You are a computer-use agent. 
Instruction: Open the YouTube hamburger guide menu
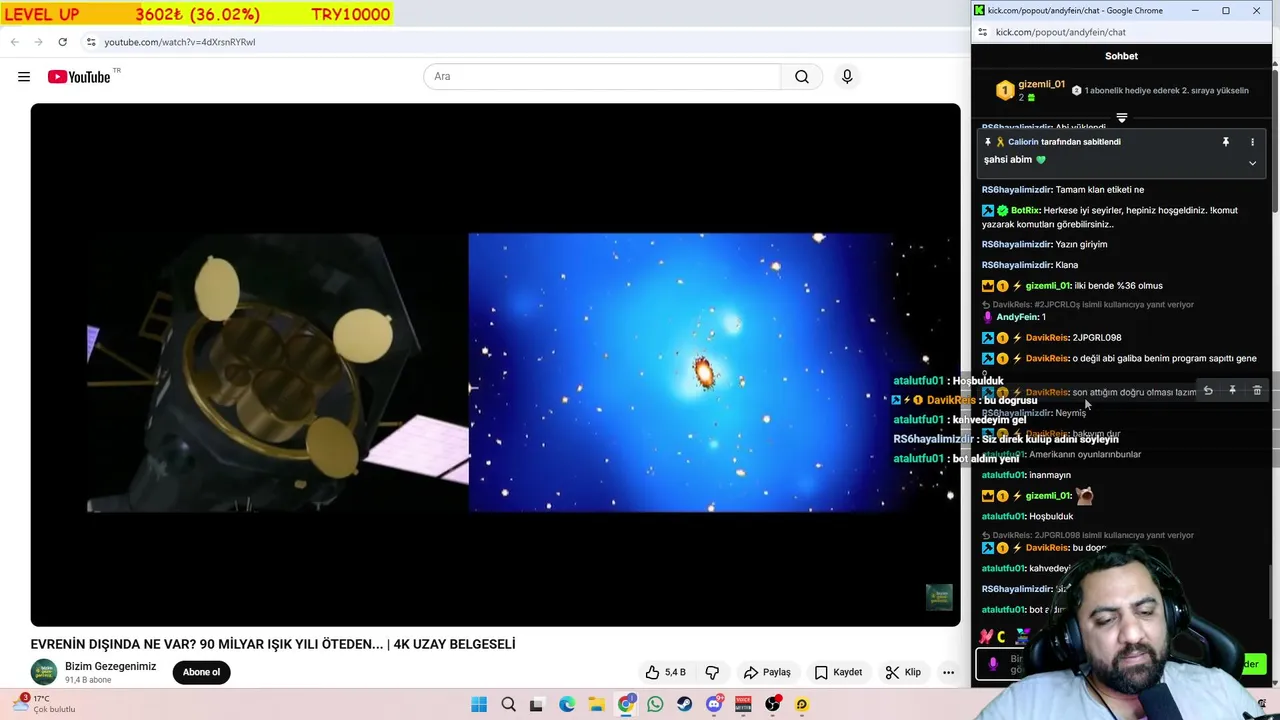24,77
